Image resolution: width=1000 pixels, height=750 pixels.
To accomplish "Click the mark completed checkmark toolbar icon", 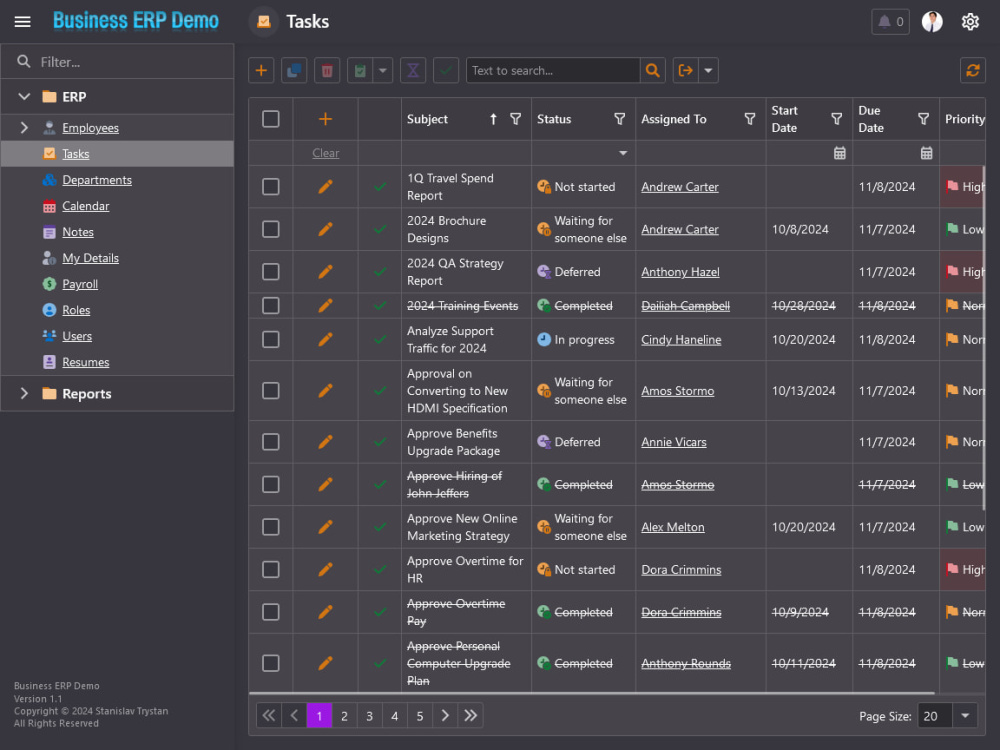I will point(446,70).
